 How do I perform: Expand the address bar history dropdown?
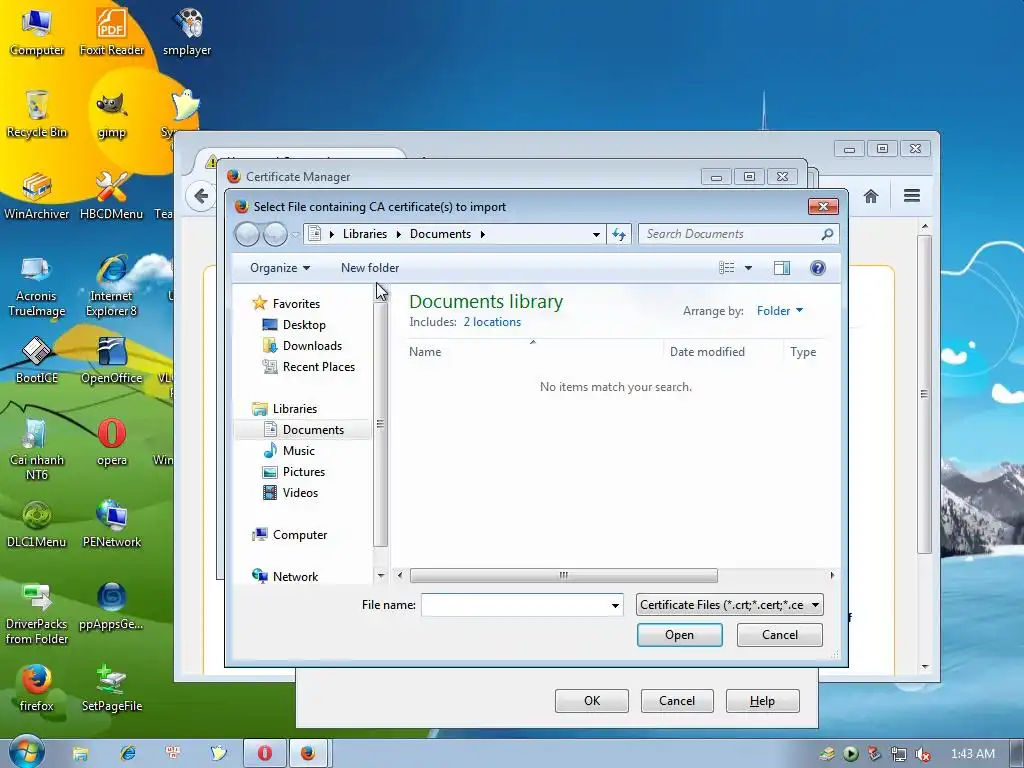[596, 234]
